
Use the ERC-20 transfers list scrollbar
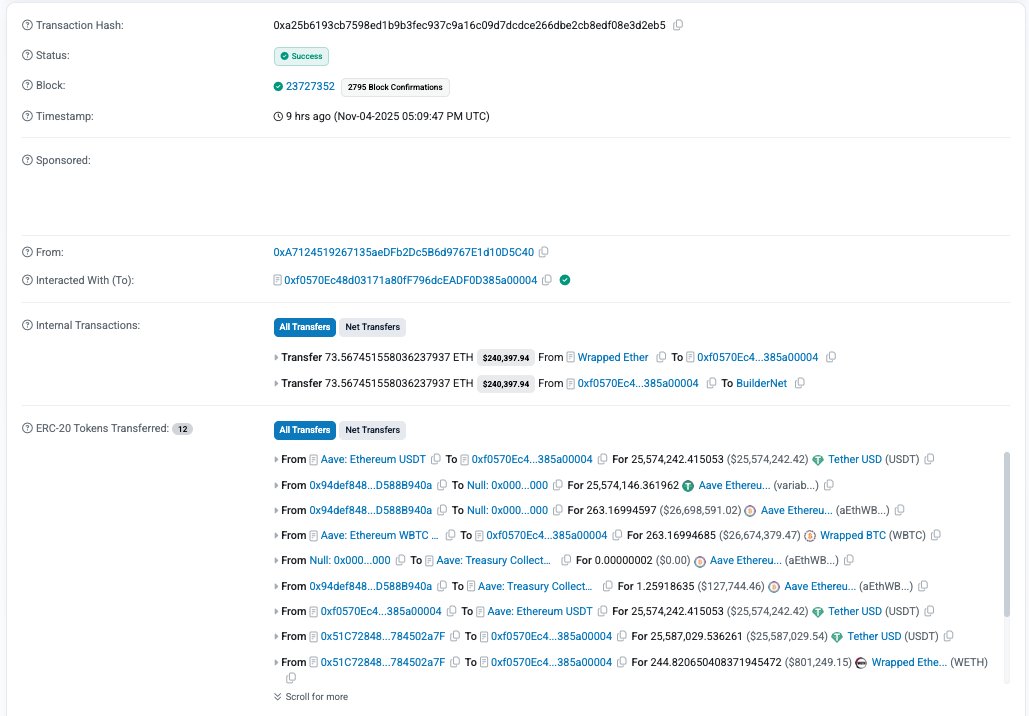click(x=1007, y=534)
